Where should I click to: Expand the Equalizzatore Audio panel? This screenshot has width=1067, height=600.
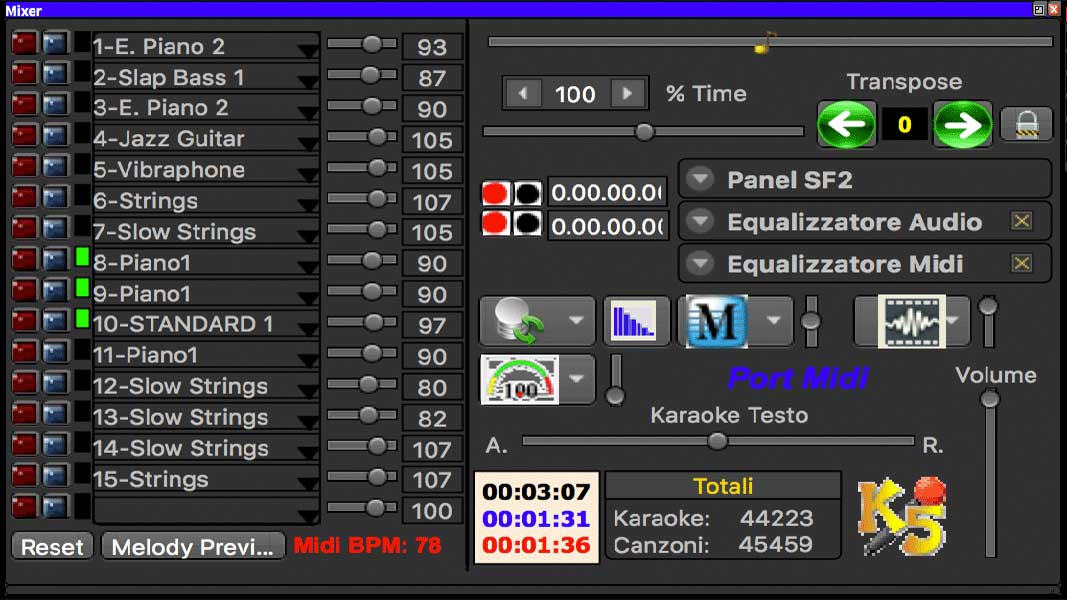698,221
